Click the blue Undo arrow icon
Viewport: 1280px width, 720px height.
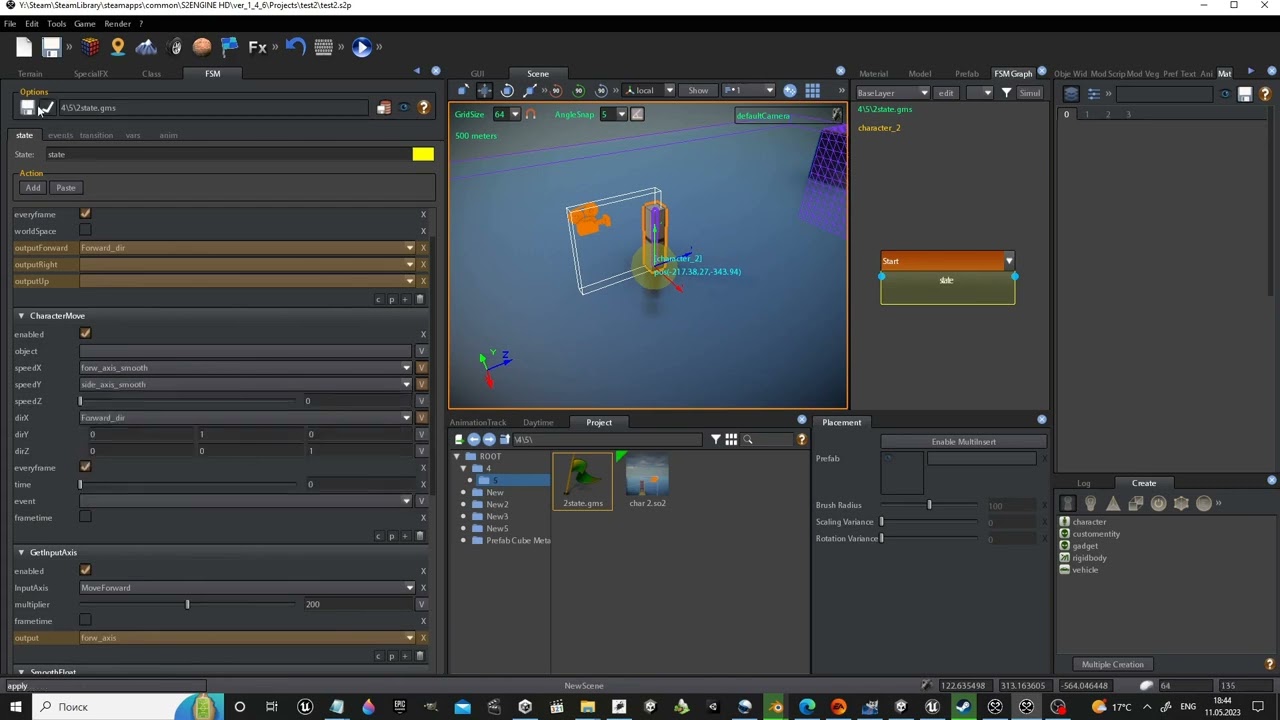pos(295,46)
